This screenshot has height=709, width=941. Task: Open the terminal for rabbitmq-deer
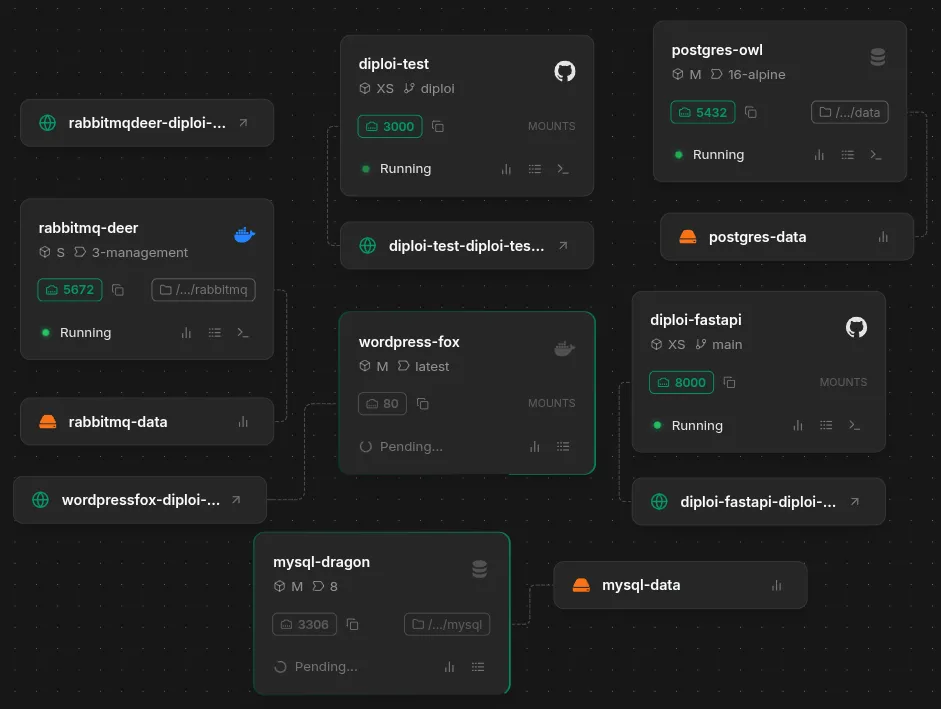point(243,332)
